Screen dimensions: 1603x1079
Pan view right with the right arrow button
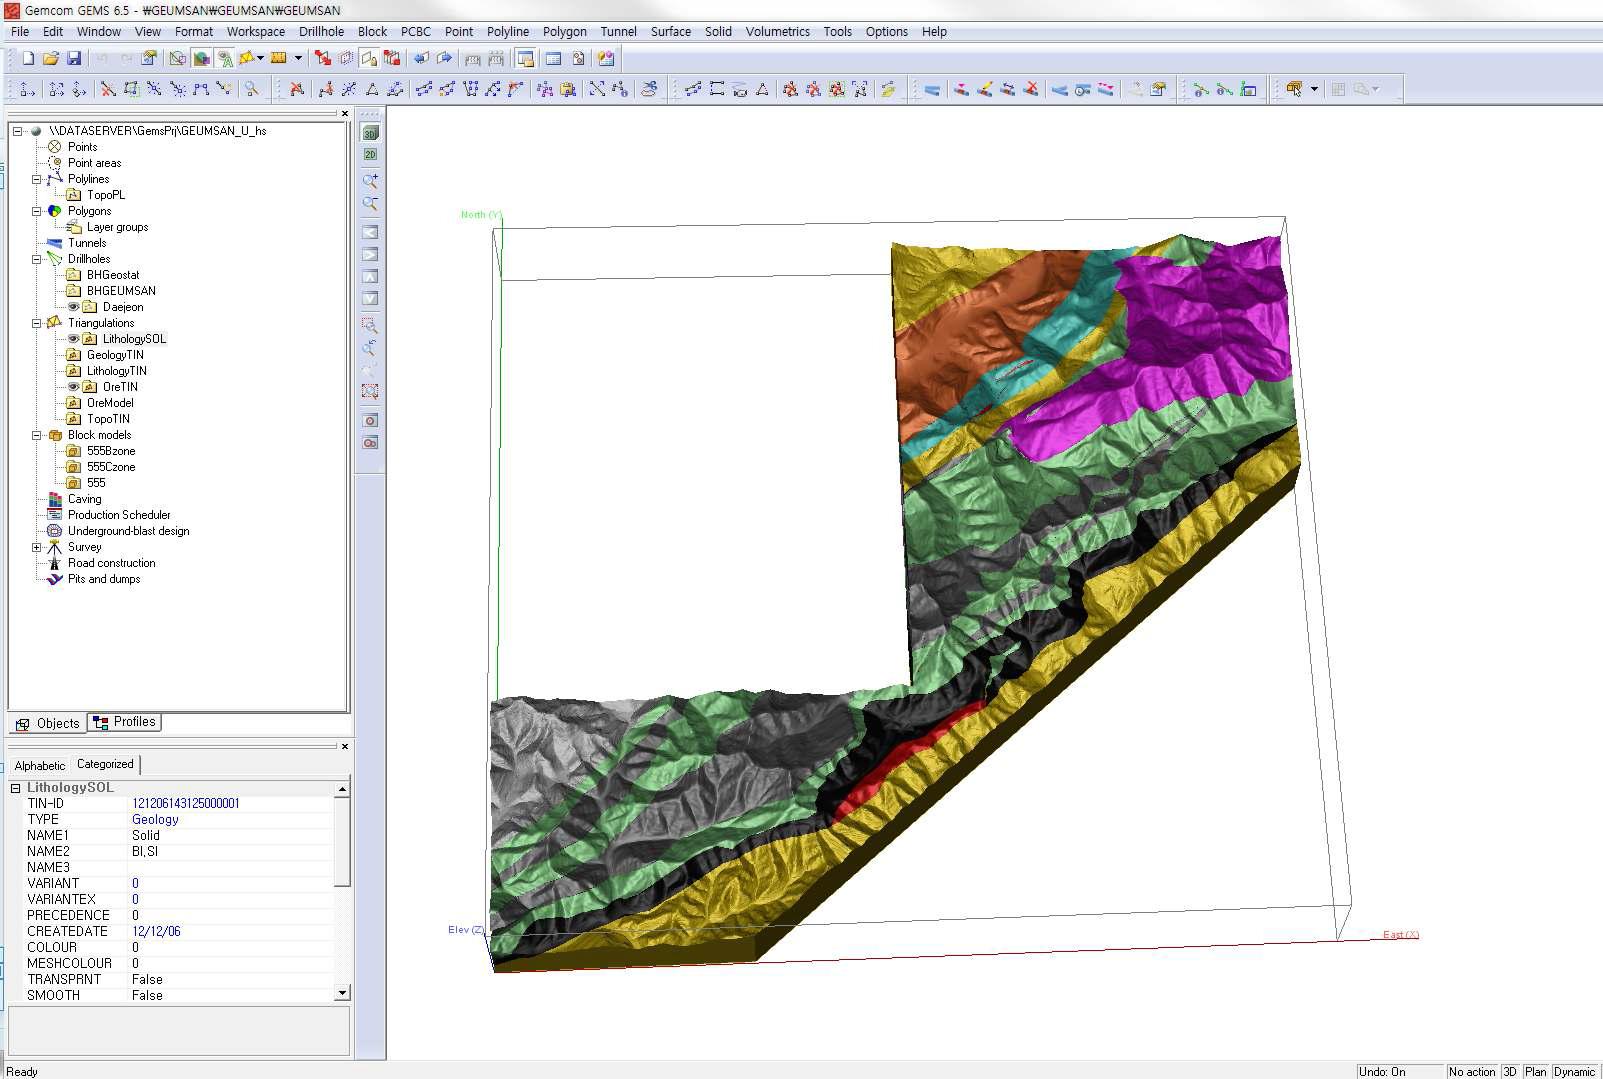coord(370,254)
